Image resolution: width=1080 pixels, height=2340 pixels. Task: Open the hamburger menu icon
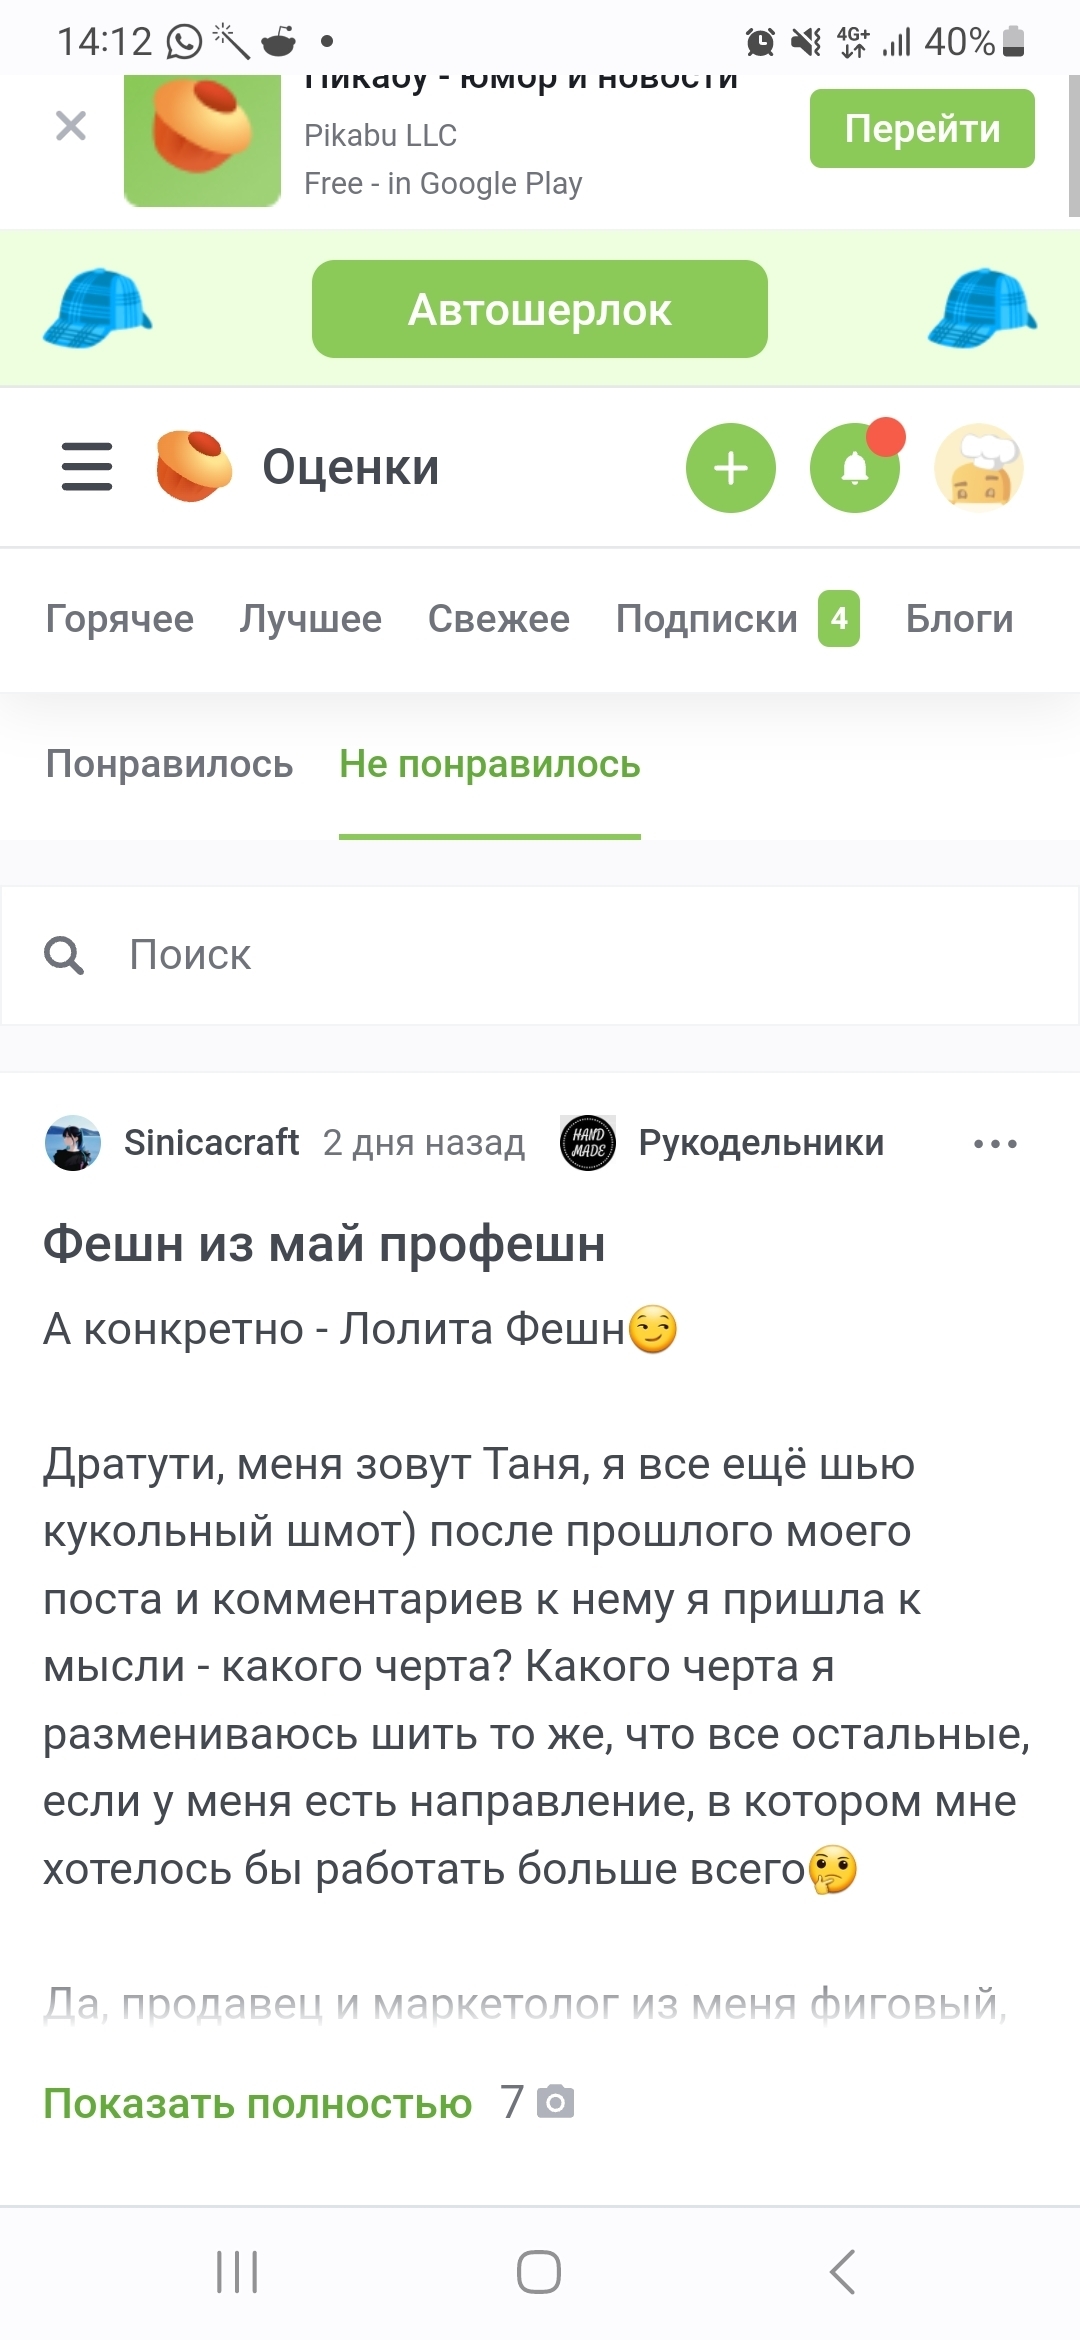click(x=87, y=467)
